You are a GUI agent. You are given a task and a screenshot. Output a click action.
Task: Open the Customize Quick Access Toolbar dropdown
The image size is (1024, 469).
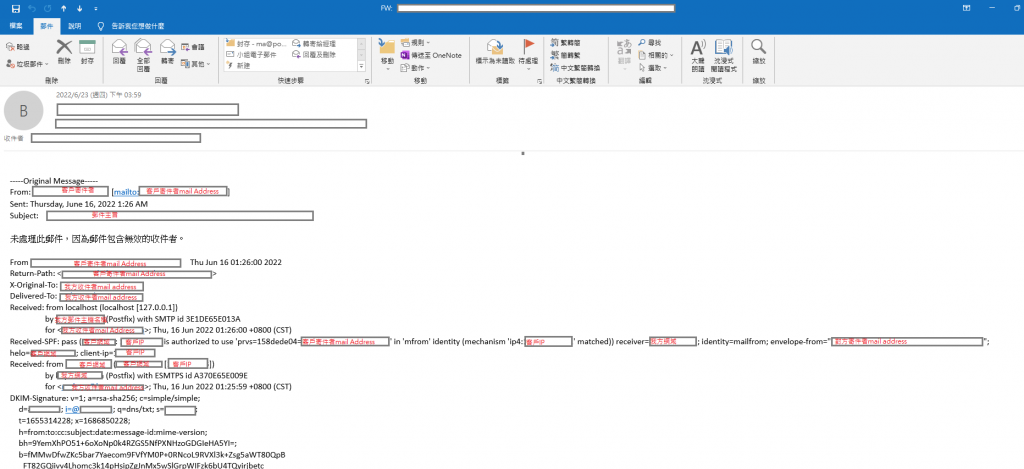point(96,8)
